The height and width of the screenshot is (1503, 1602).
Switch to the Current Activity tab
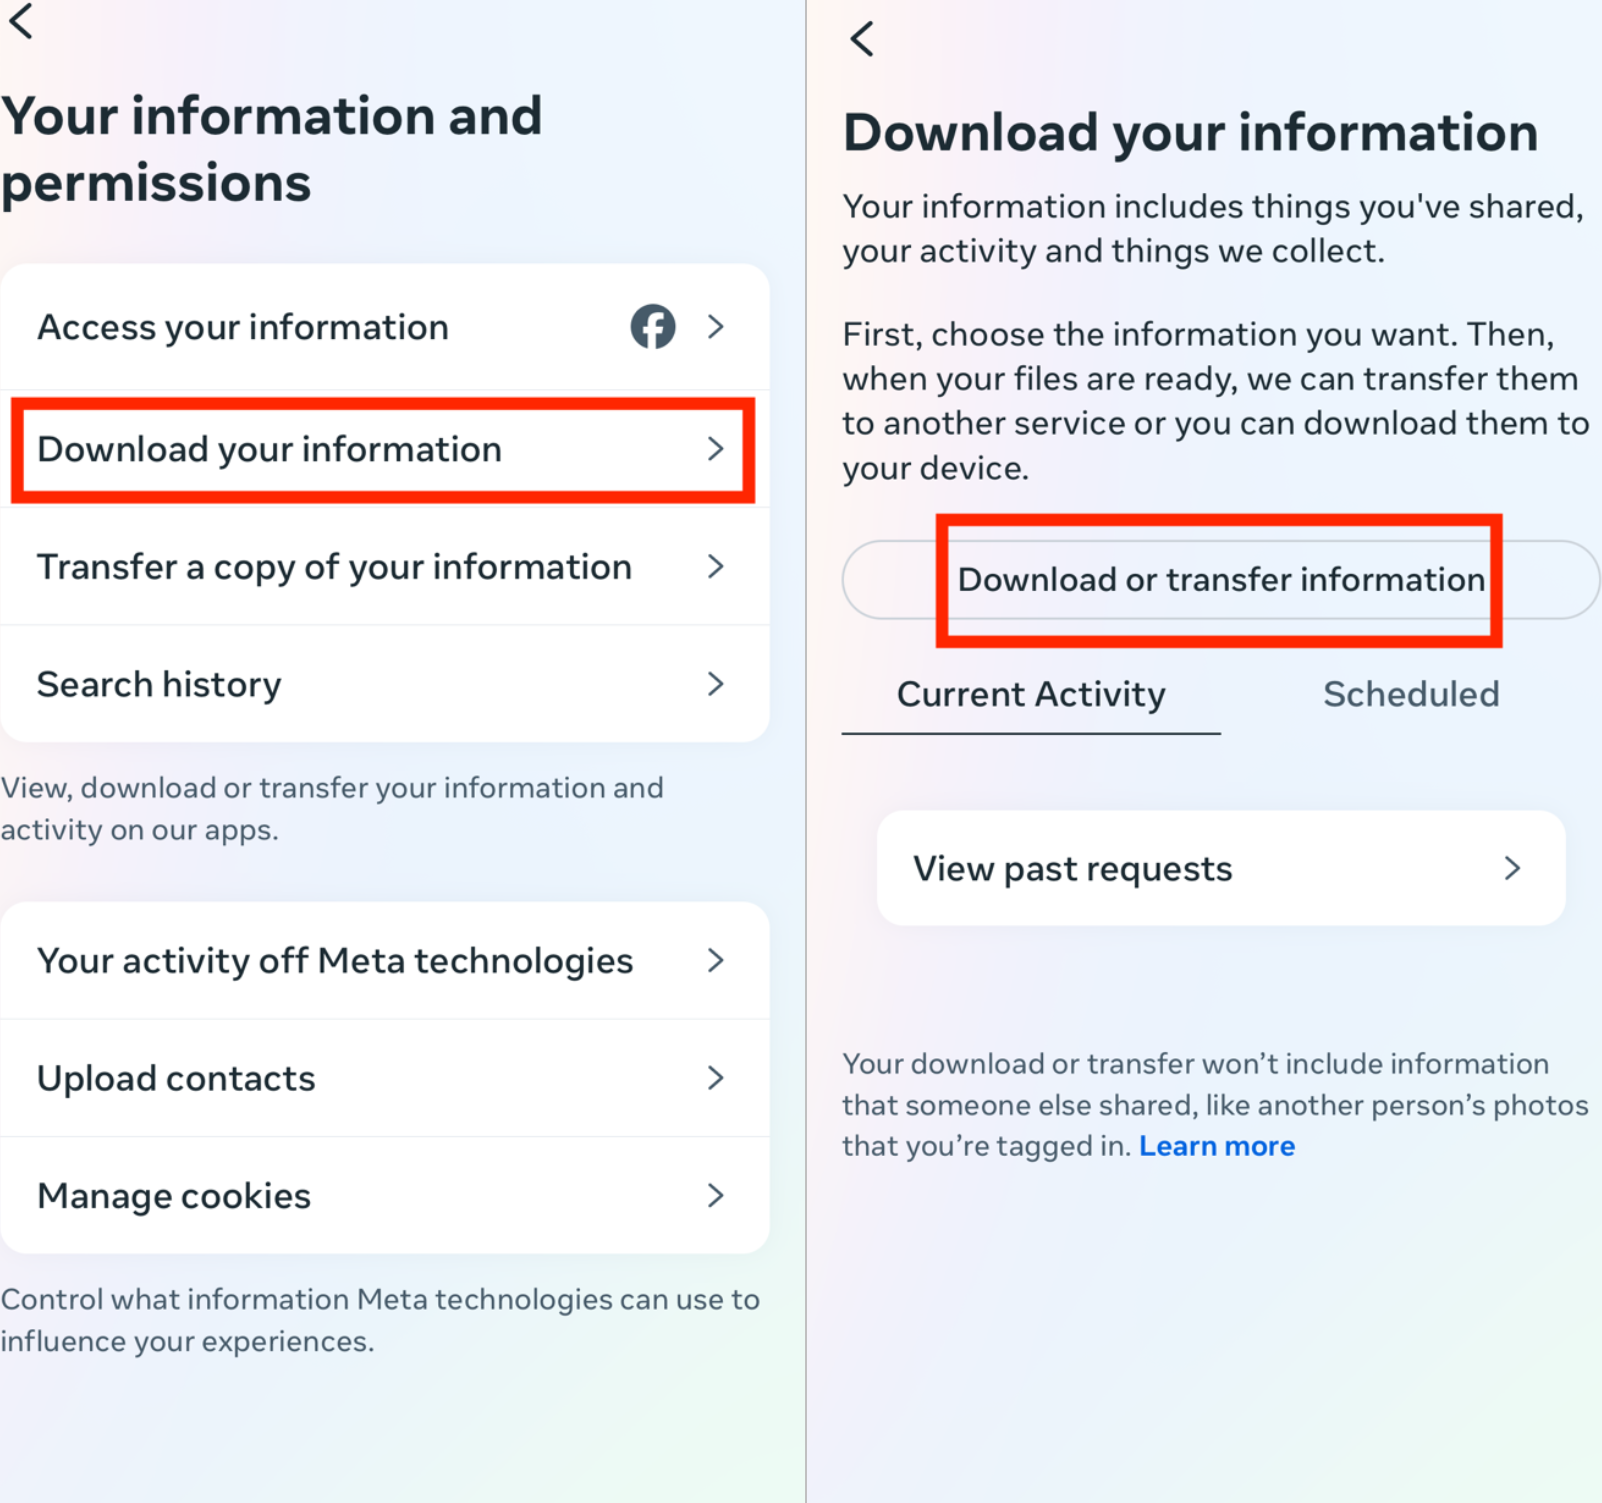click(x=1031, y=695)
